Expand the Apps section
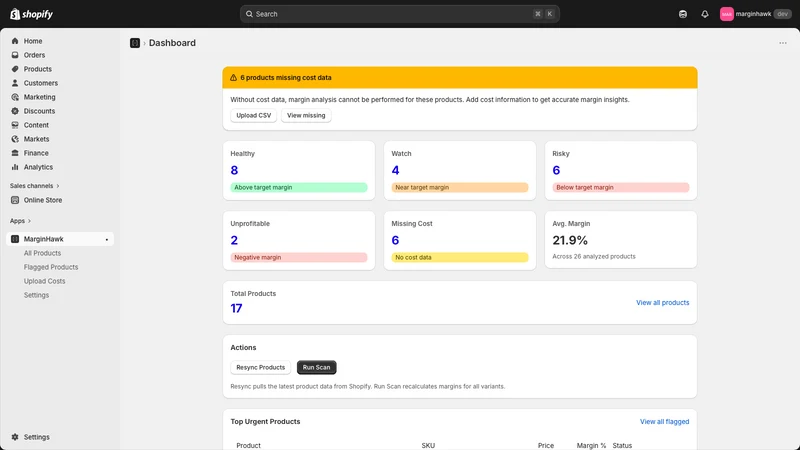This screenshot has height=450, width=800. point(20,221)
